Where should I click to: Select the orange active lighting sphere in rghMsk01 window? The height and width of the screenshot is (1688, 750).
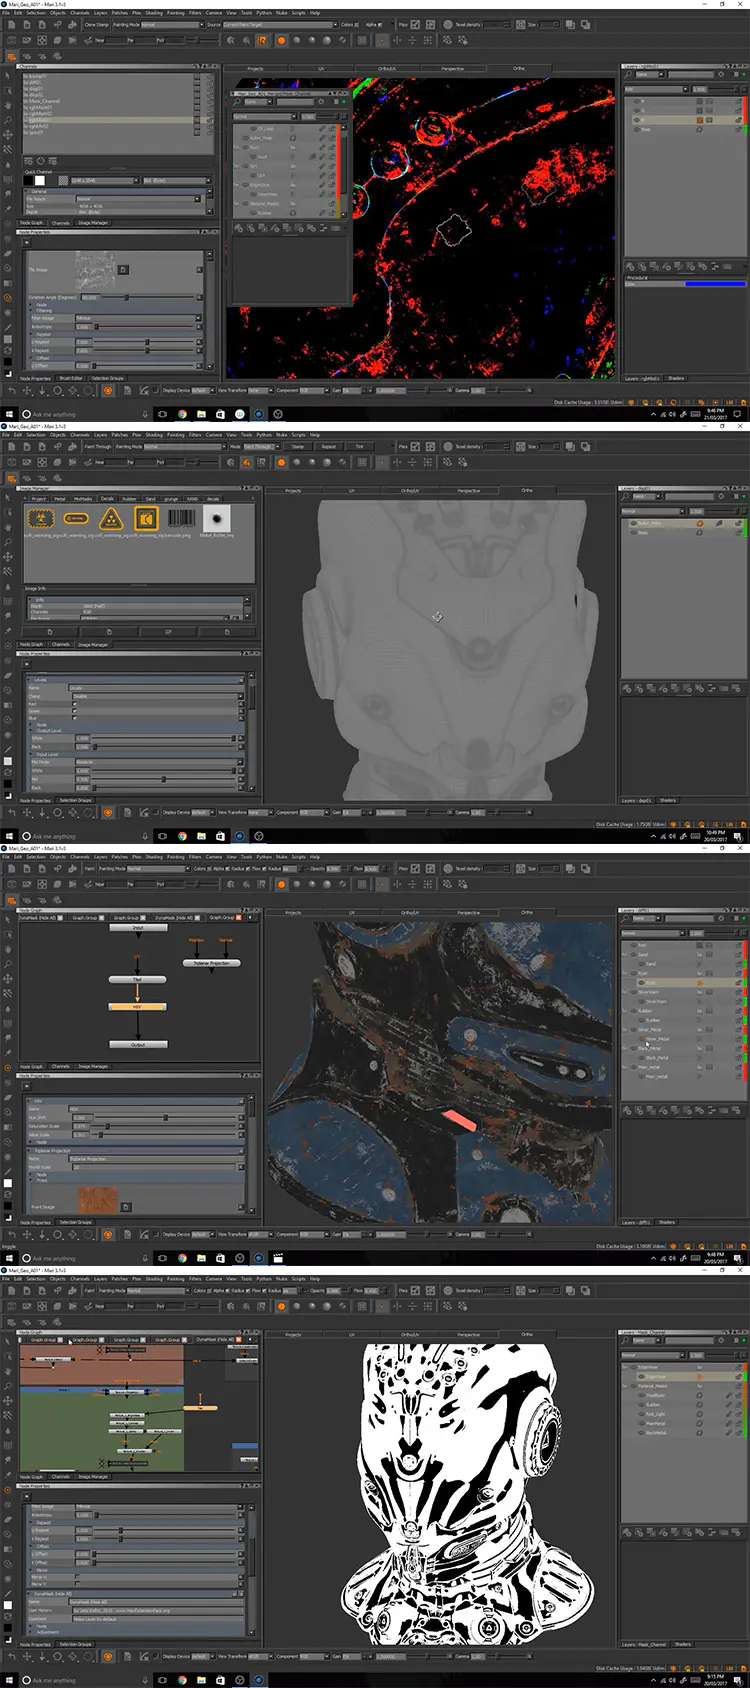281,40
